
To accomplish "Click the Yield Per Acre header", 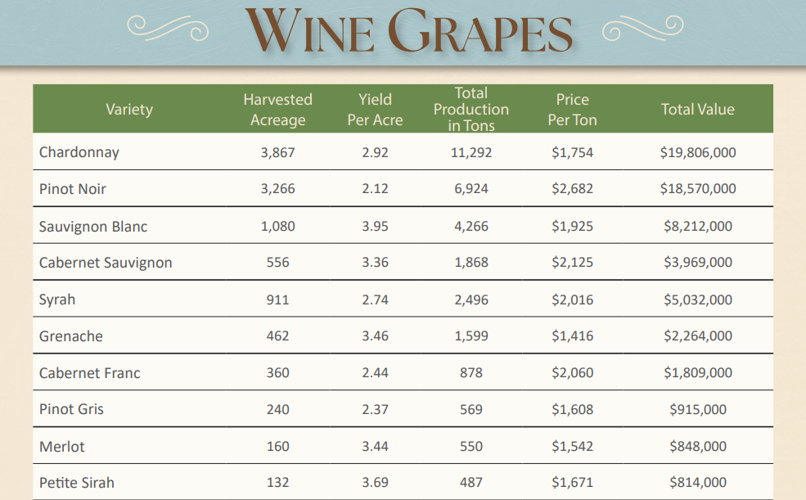I will 375,109.
